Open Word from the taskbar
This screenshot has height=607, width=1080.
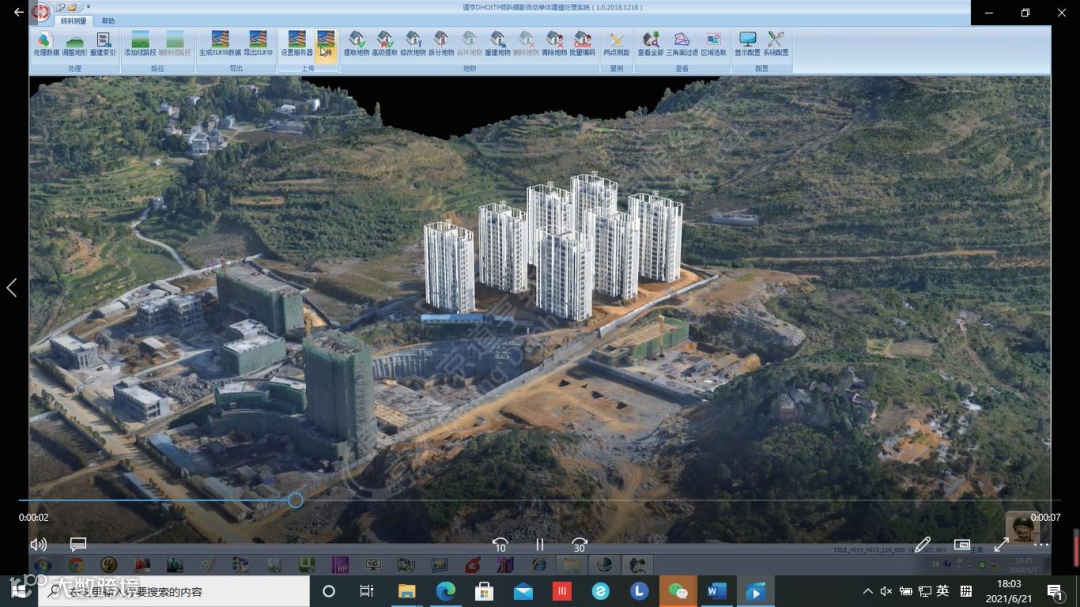(x=716, y=591)
